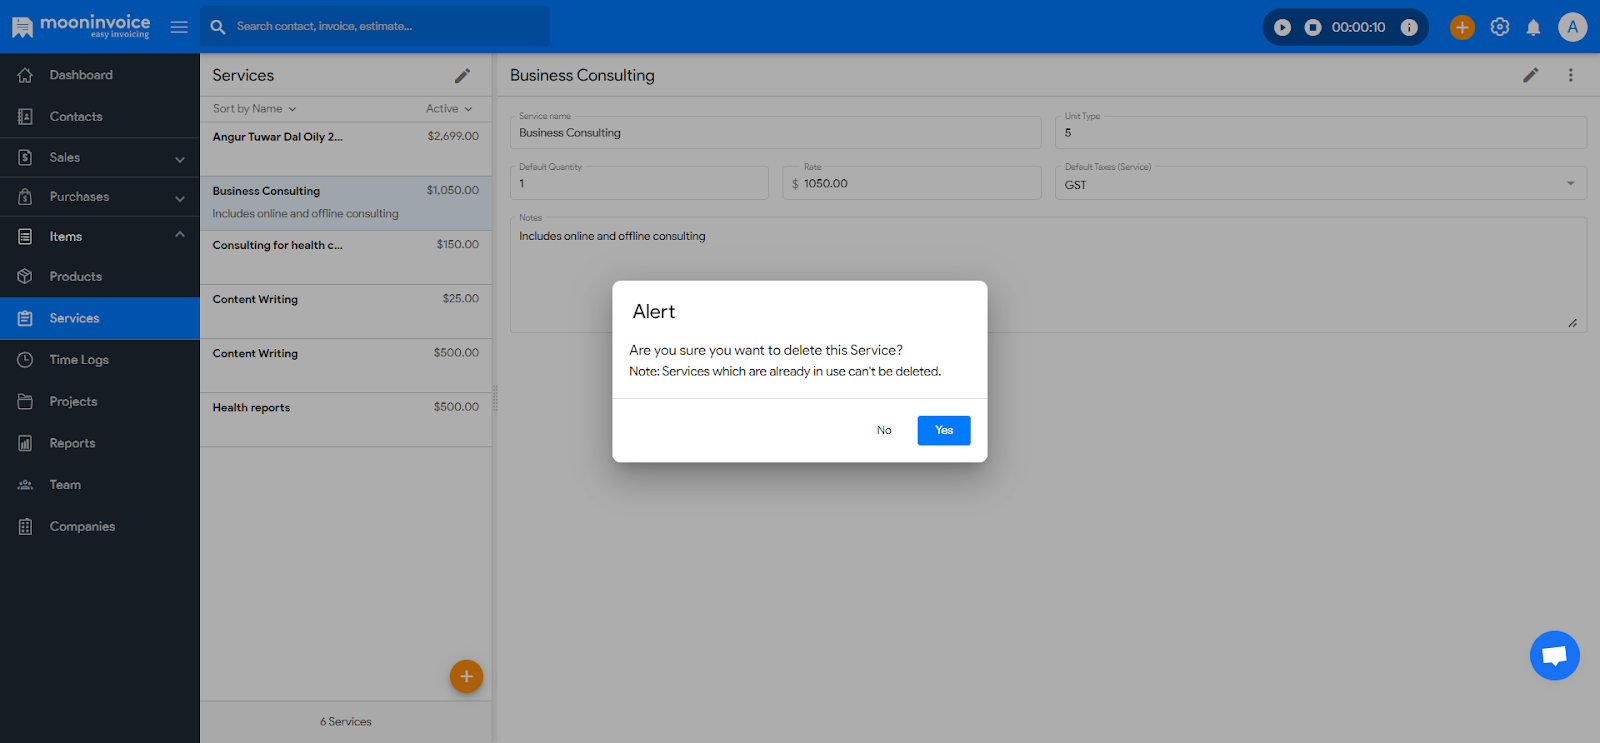Select the Health reports service
This screenshot has height=743, width=1600.
pyautogui.click(x=346, y=420)
